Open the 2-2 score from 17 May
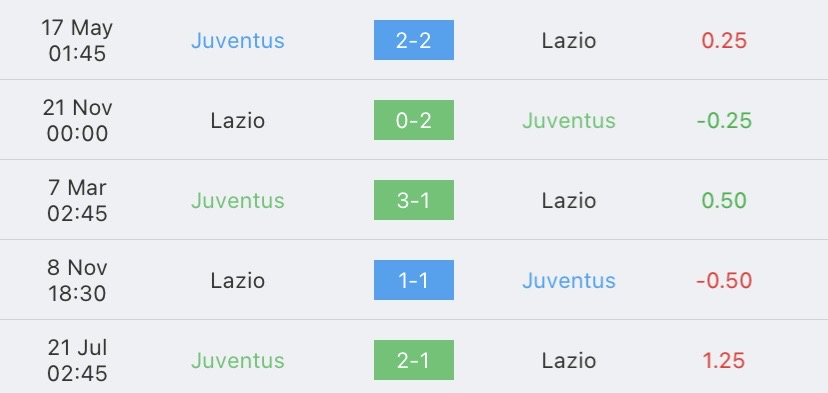828x393 pixels. (x=413, y=40)
